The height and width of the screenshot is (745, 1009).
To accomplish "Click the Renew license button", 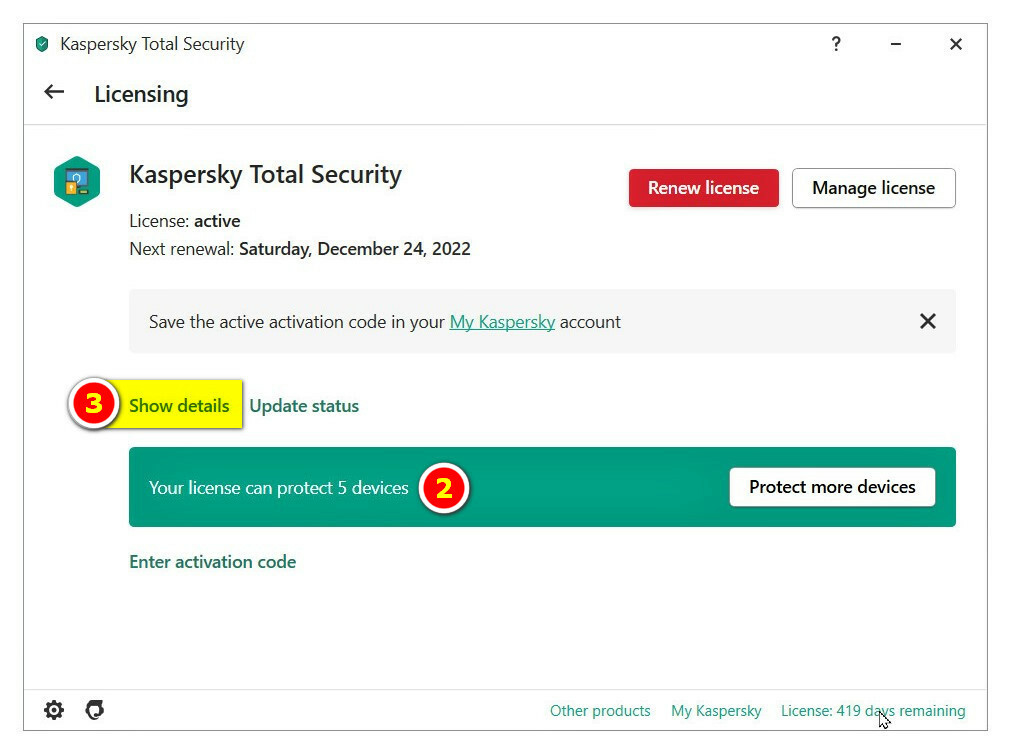I will tap(703, 188).
